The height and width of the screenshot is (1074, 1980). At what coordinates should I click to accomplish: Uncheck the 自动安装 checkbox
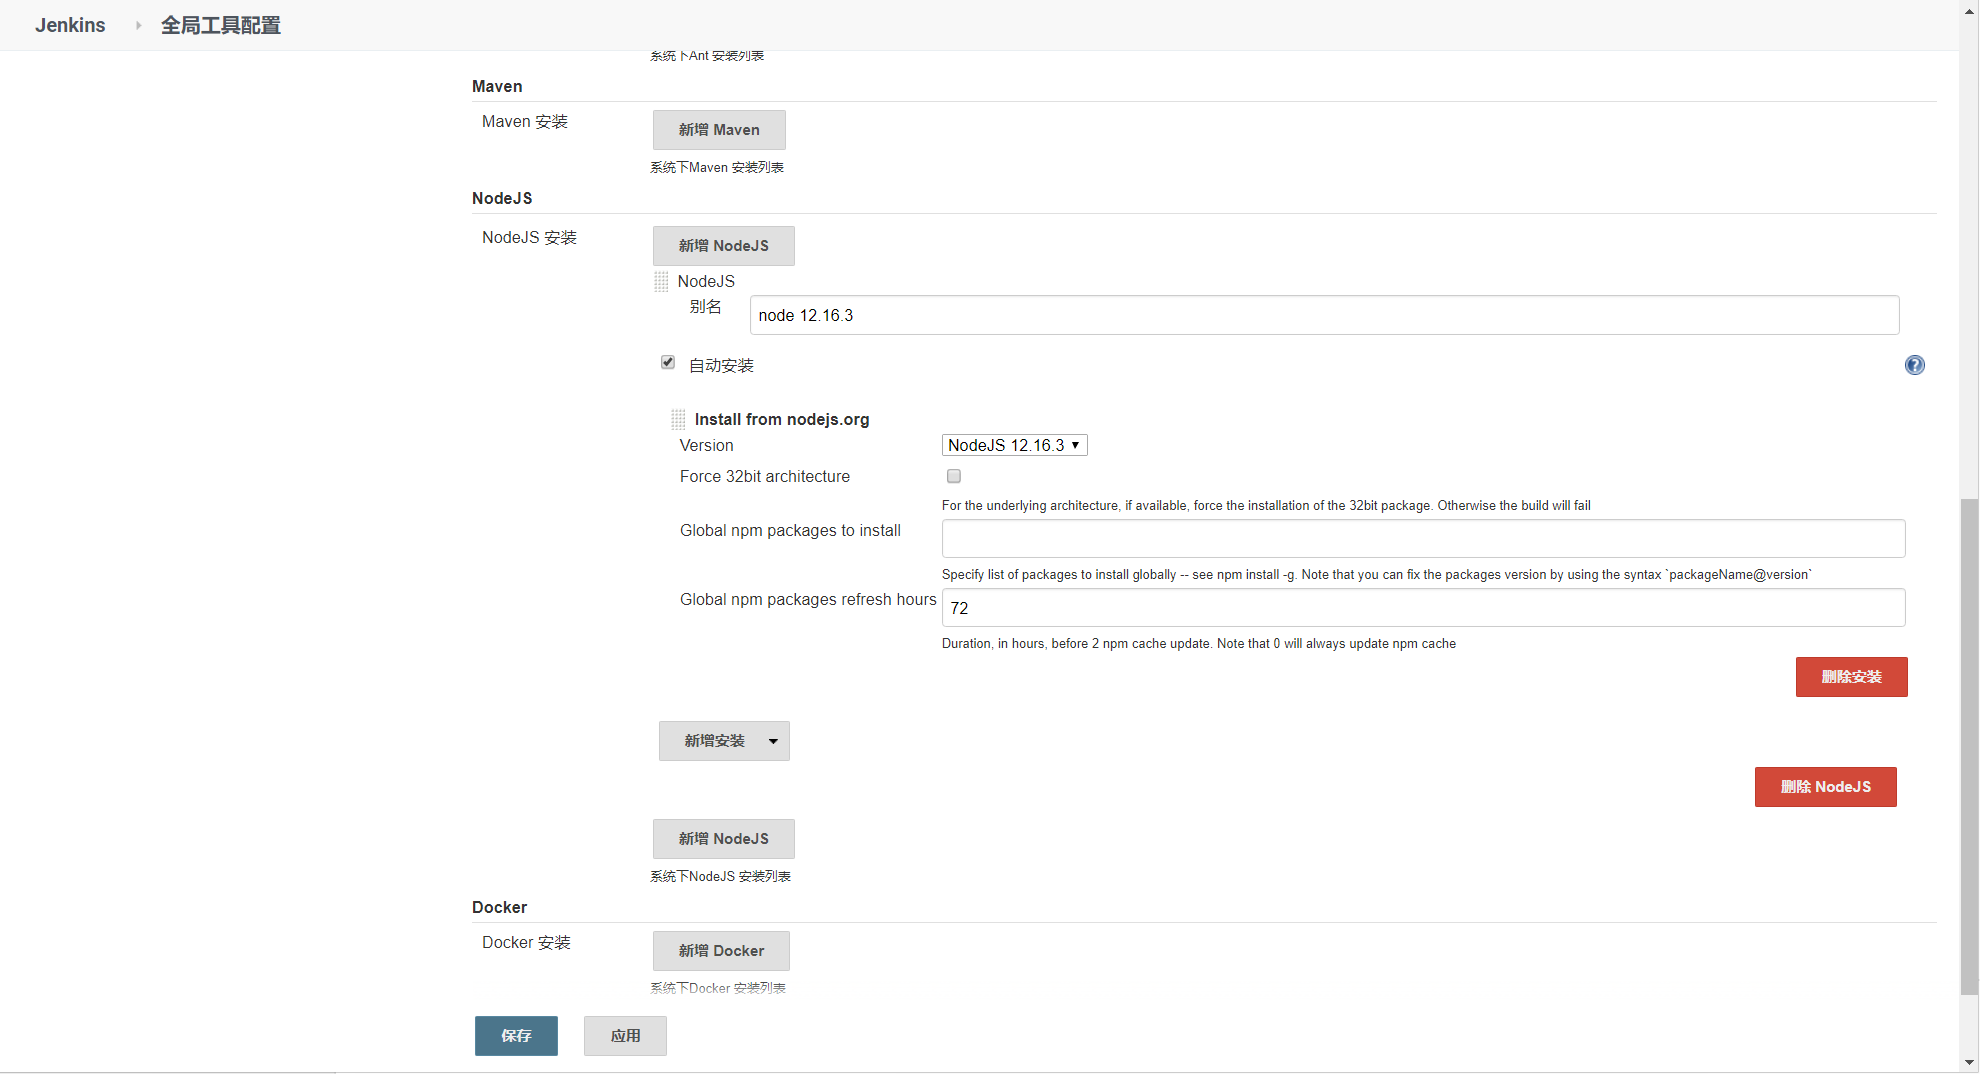[x=668, y=362]
